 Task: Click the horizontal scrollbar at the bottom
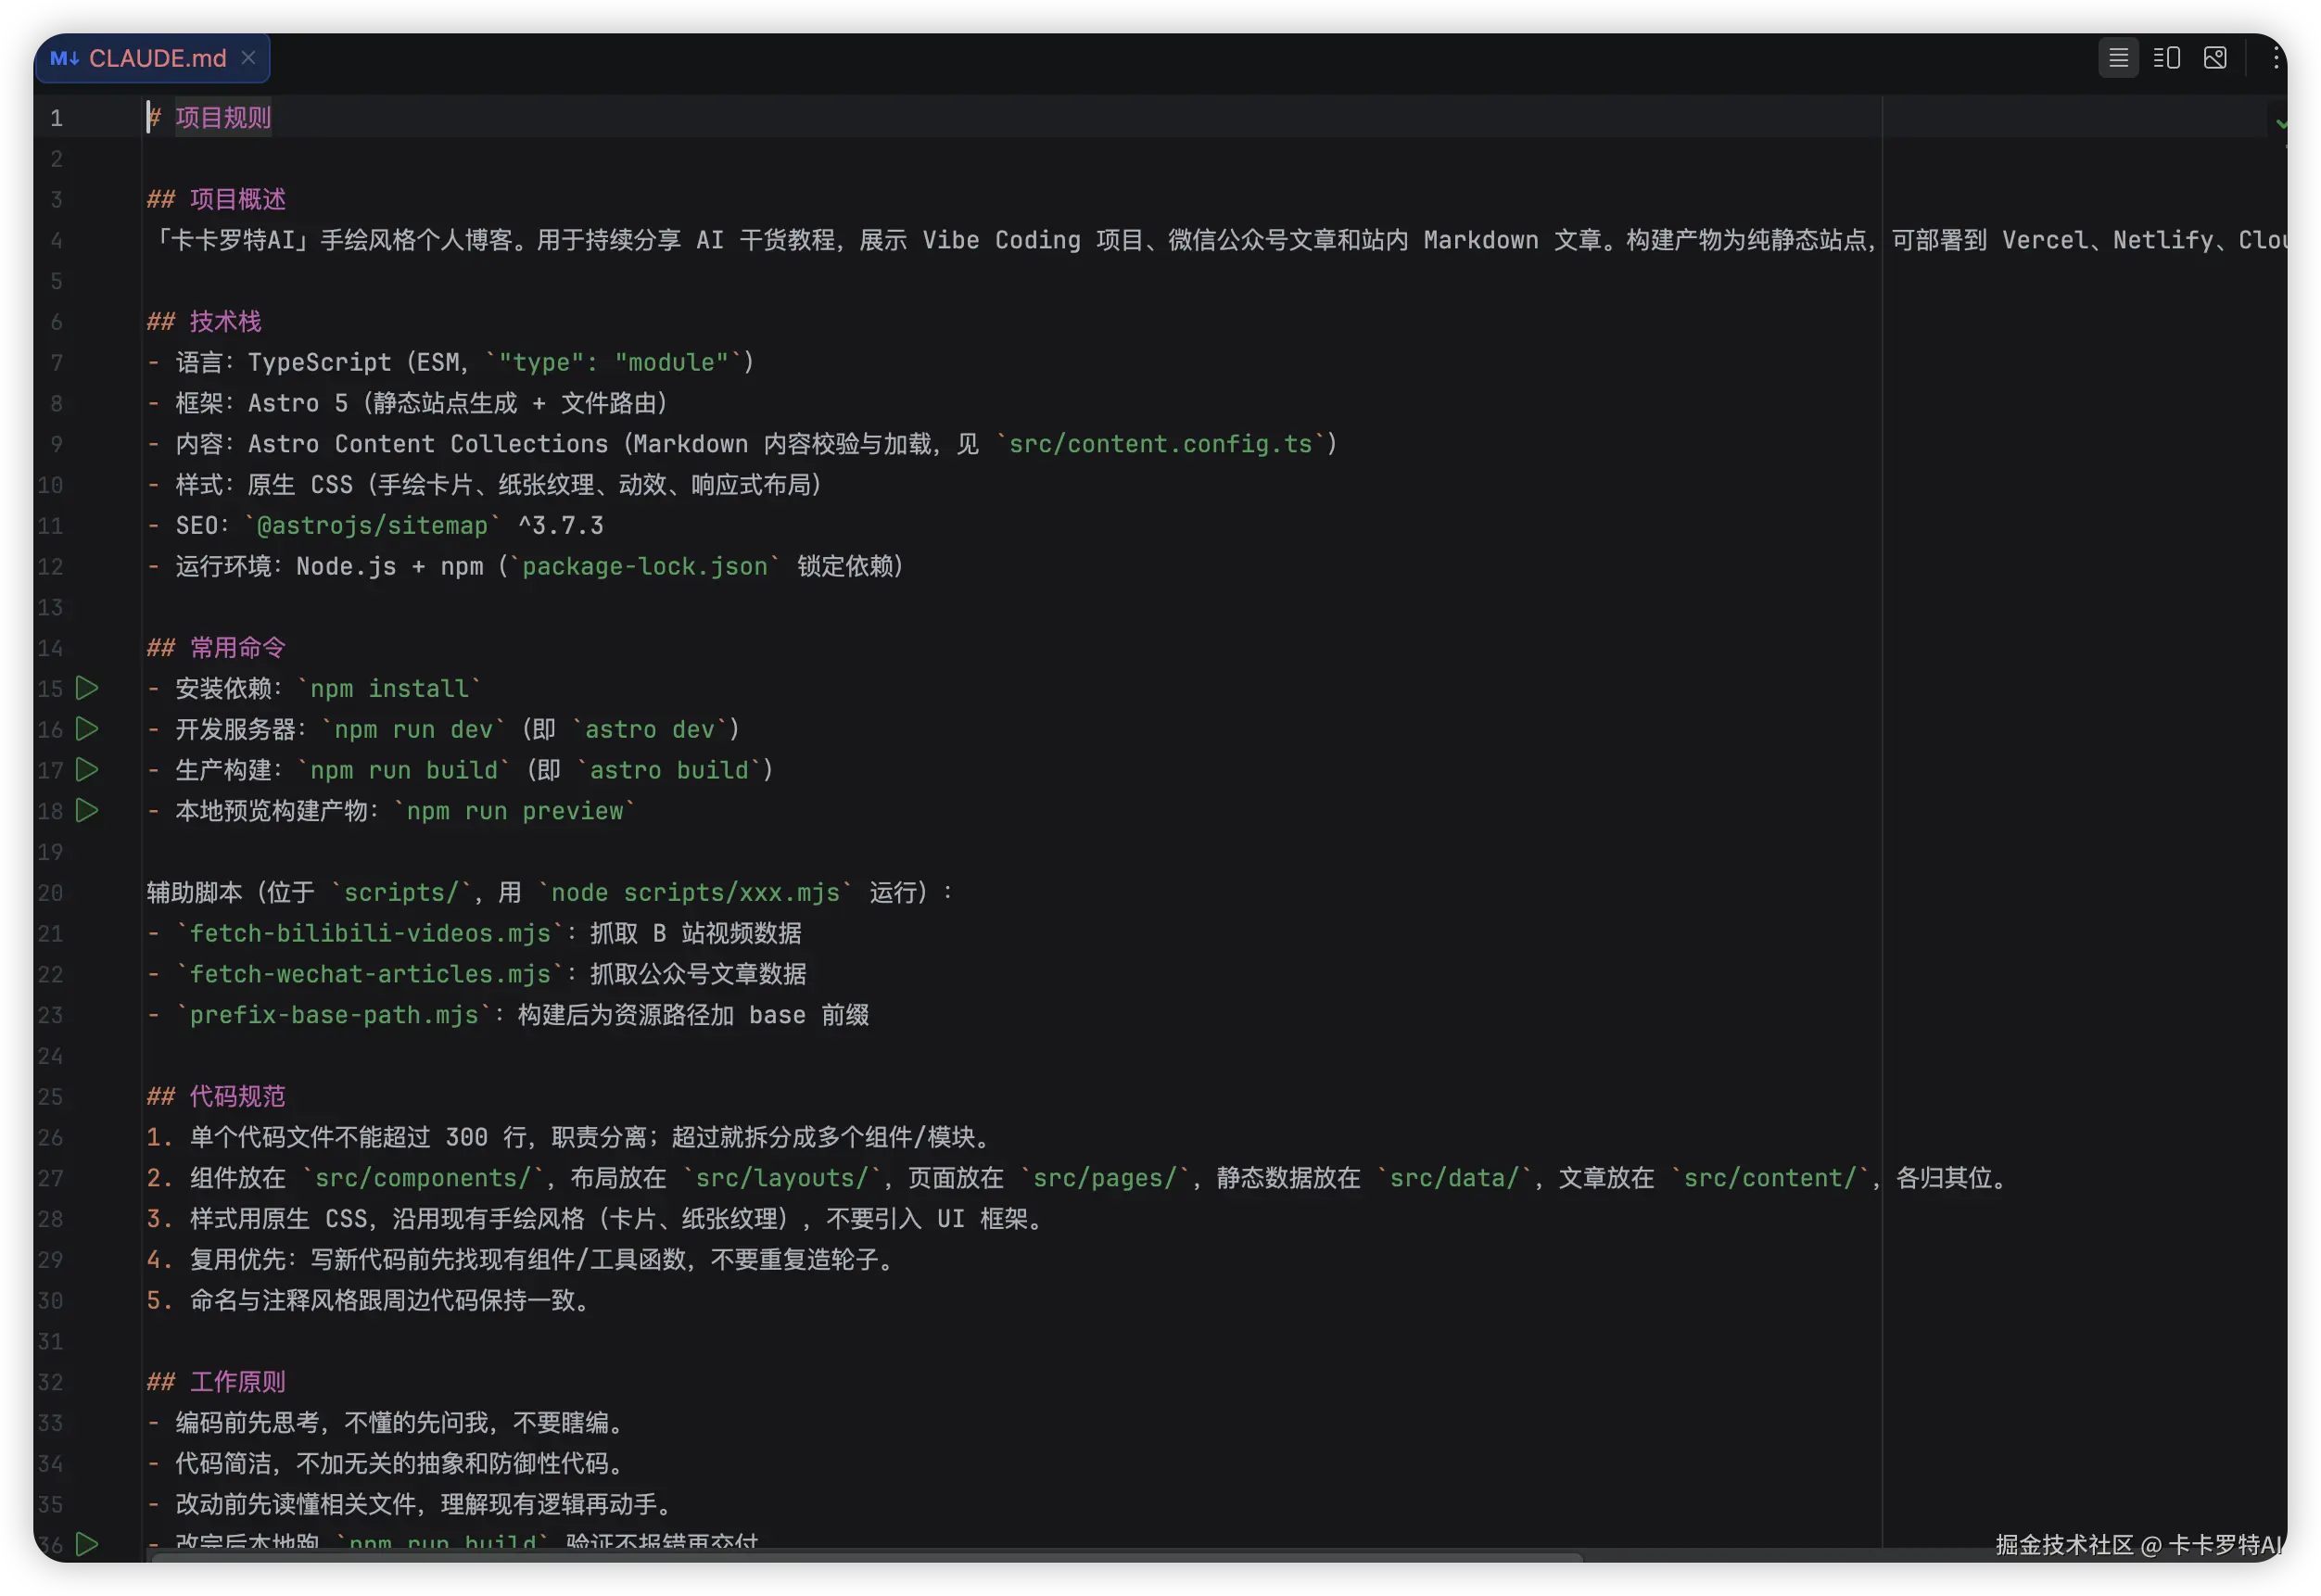(x=865, y=1556)
